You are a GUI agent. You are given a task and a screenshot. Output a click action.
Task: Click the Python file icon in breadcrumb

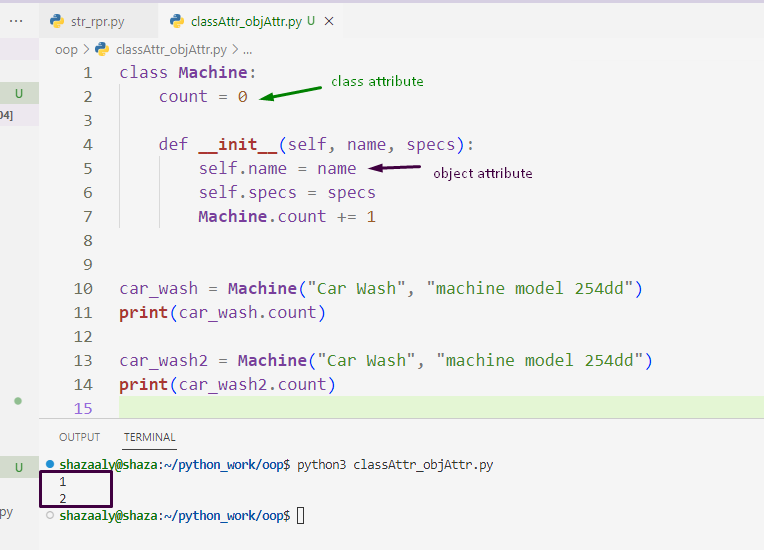tap(102, 49)
